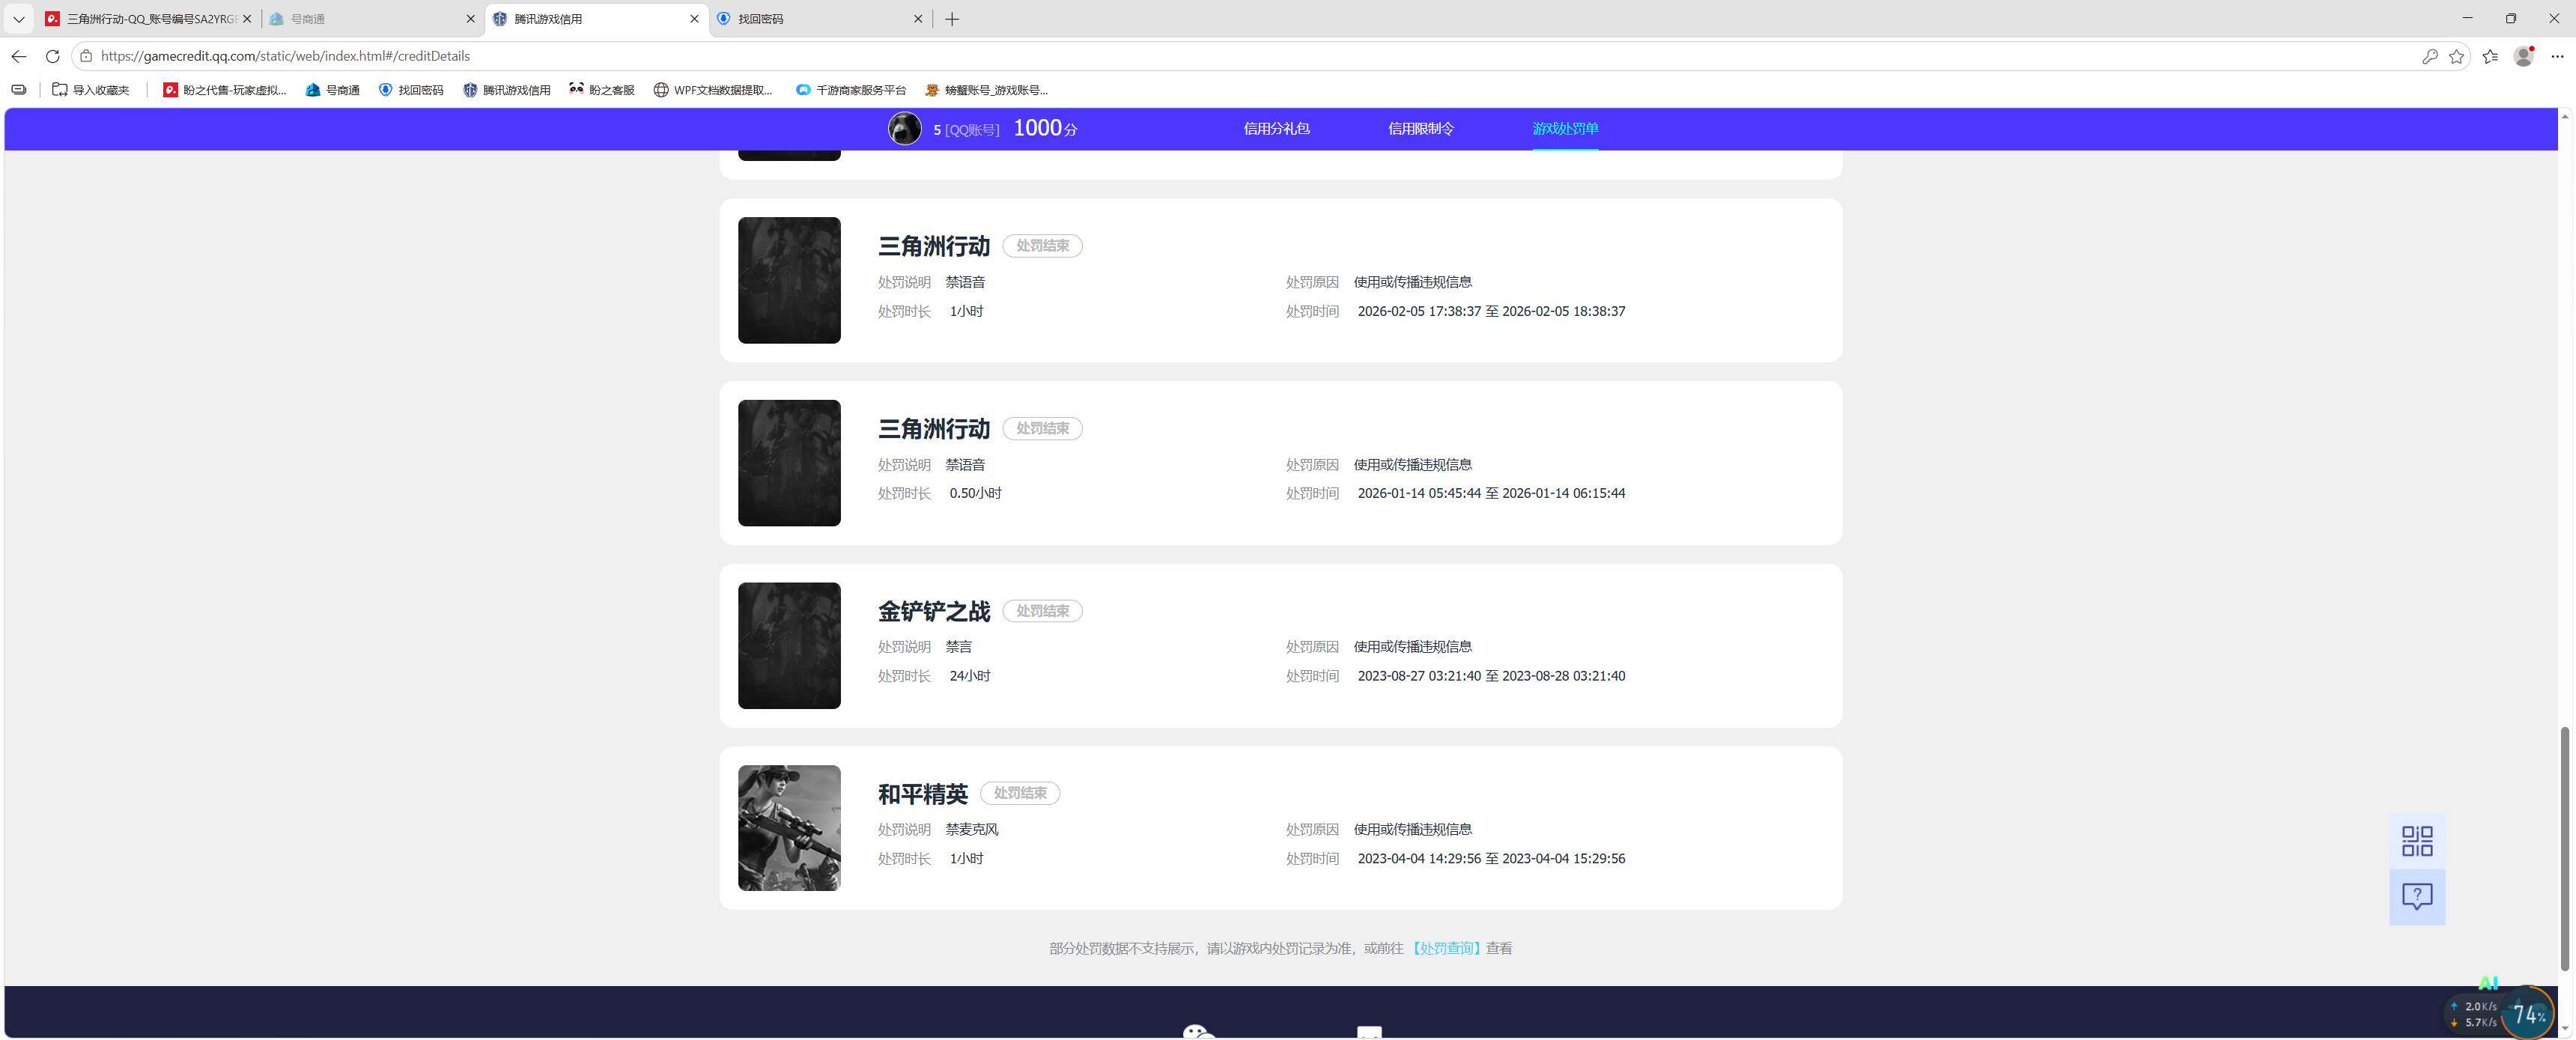Open the favorites list icon
2576x1040 pixels.
coord(2490,56)
